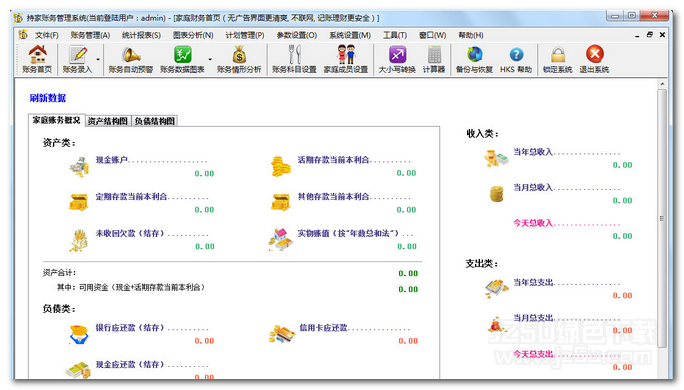Open the 统计报表(S) menu
This screenshot has height=390, width=684.
click(x=141, y=35)
